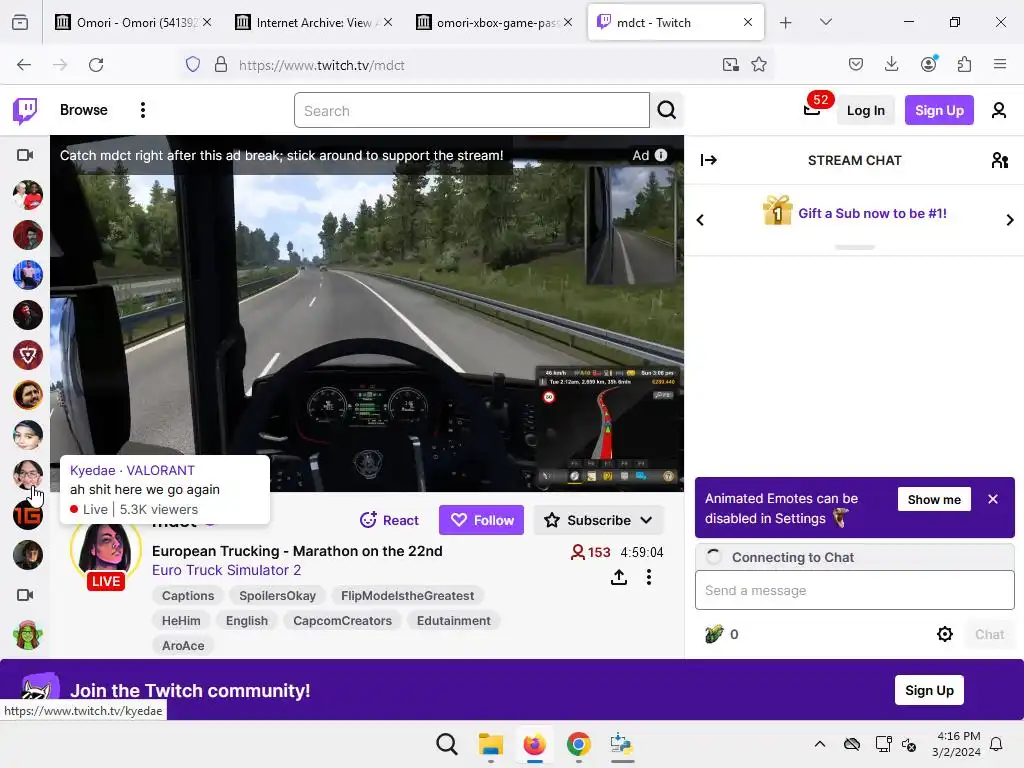The width and height of the screenshot is (1024, 768).
Task: Go to previous gift sub leaderboard item
Action: (x=700, y=220)
